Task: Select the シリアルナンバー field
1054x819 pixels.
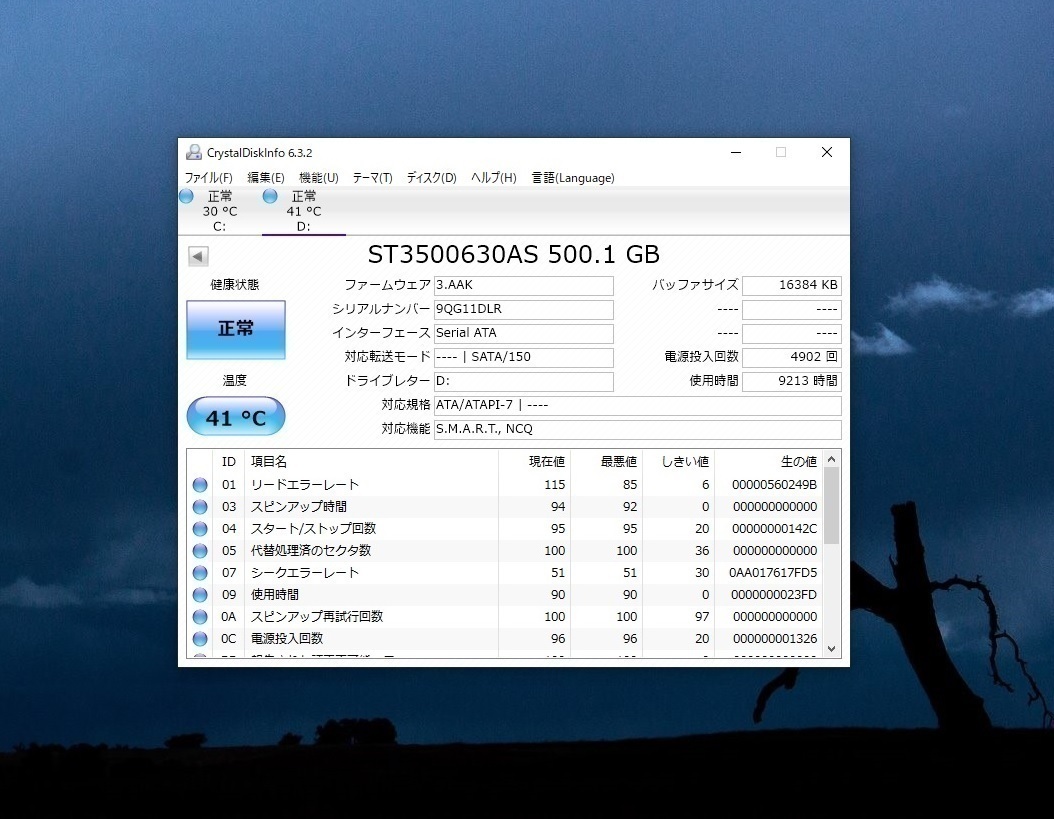Action: coord(523,310)
